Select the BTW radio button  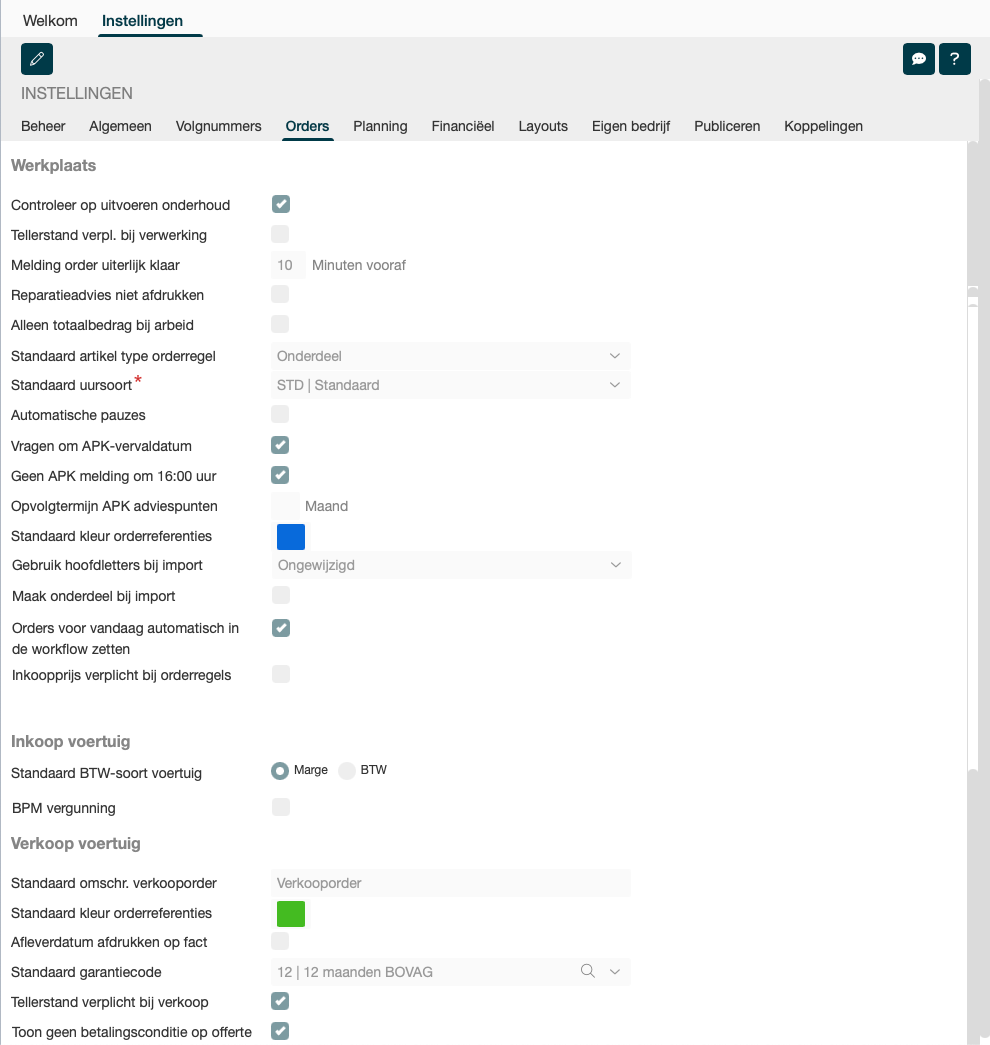coord(347,770)
